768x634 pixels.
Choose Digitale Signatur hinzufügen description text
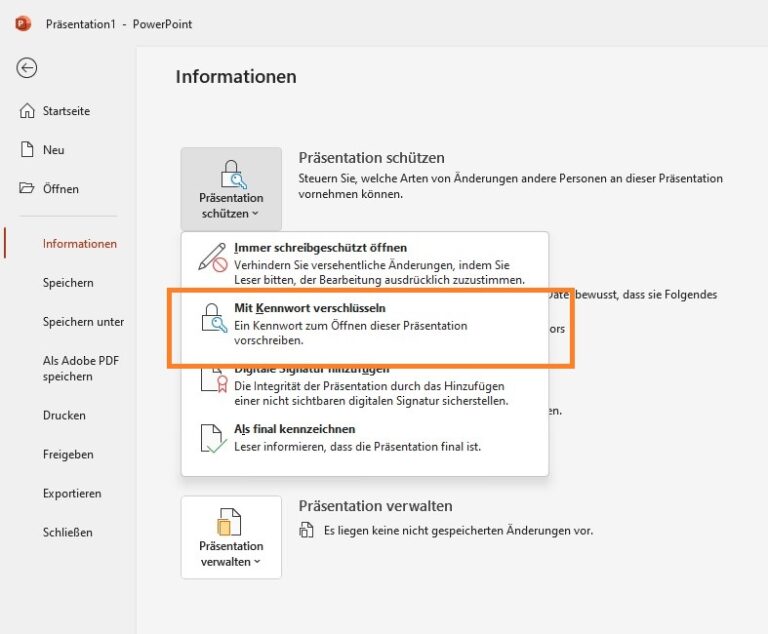(371, 393)
